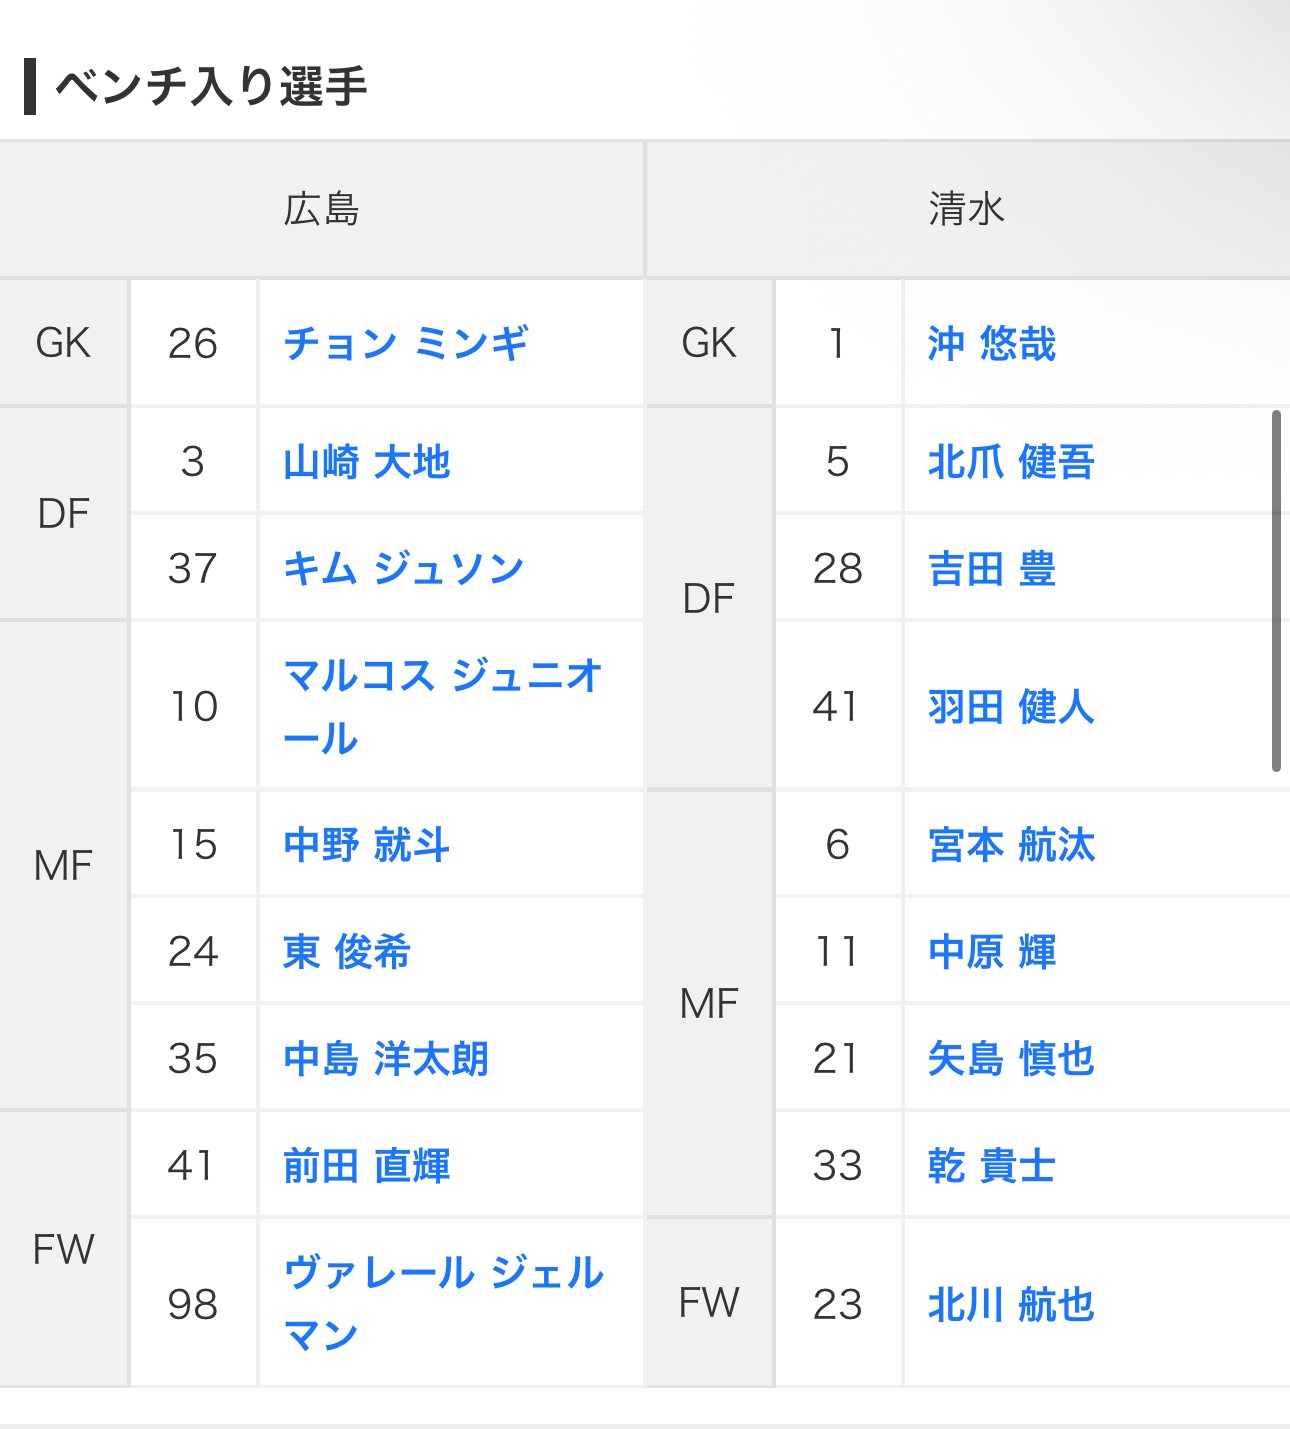Open player link 中原 輝
1290x1429 pixels.
(x=992, y=951)
